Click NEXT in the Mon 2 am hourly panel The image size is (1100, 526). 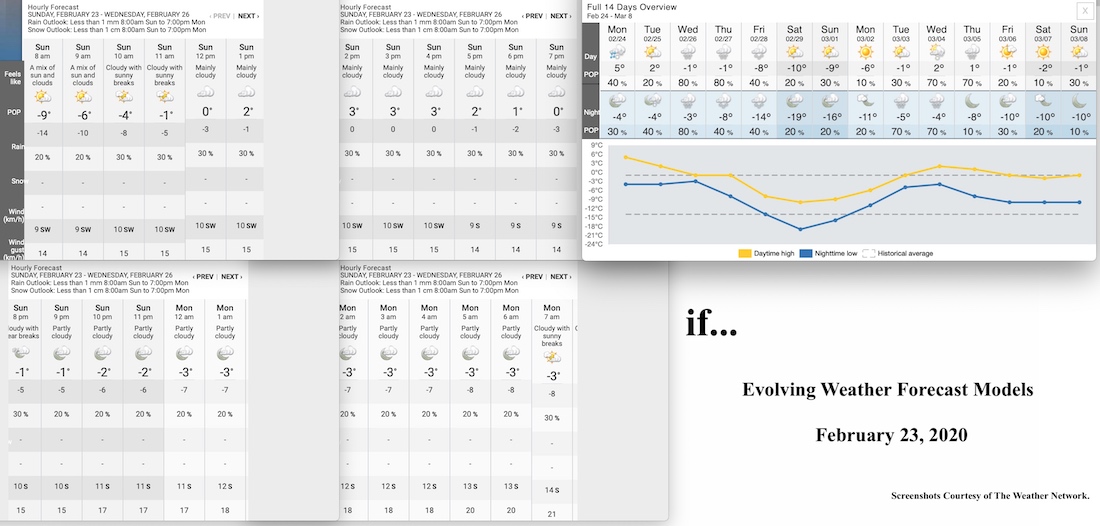[561, 276]
